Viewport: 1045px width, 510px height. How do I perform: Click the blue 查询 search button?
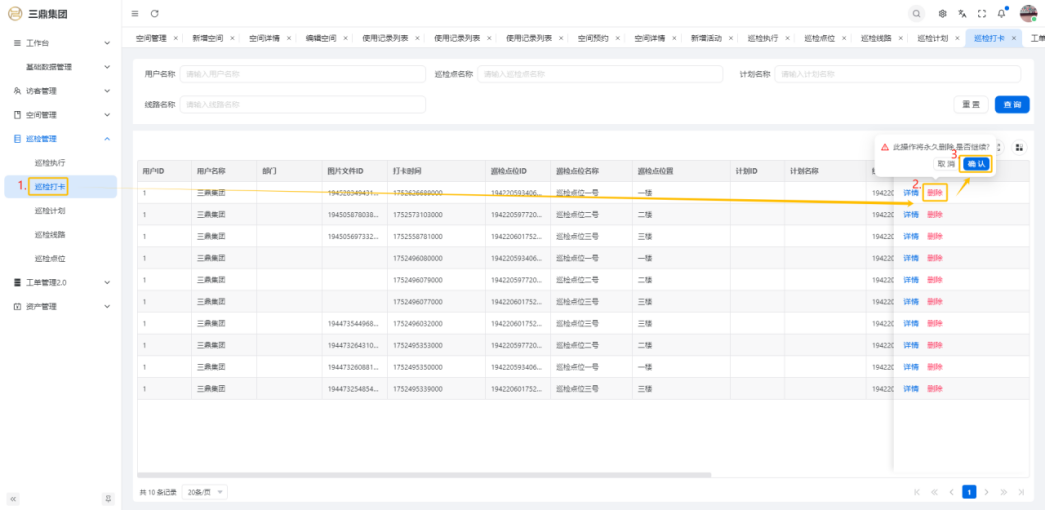tap(1012, 104)
